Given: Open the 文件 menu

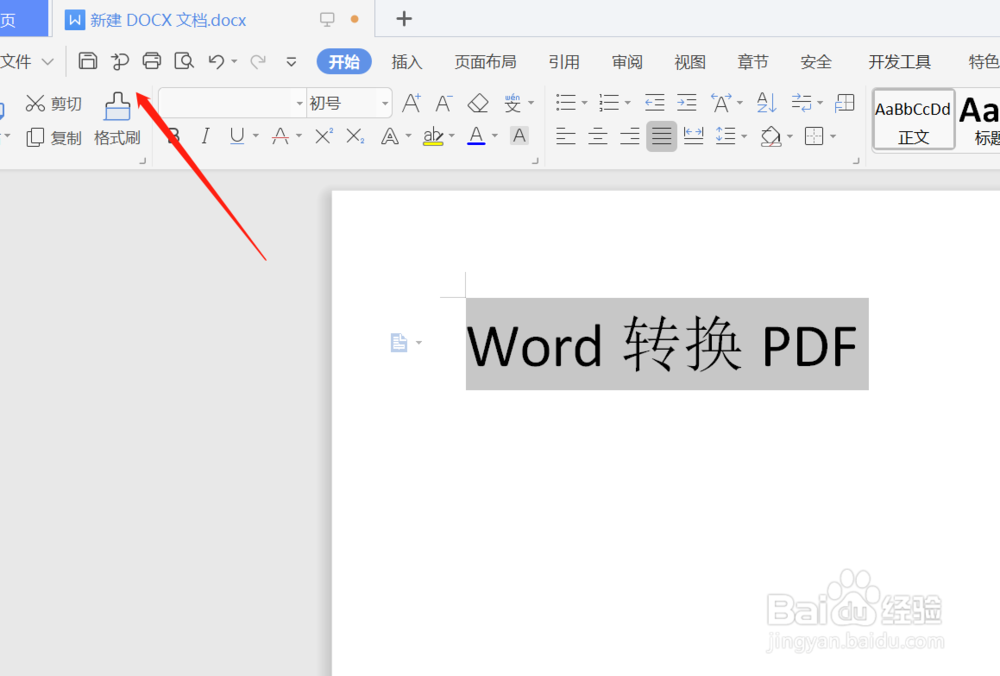Looking at the screenshot, I should [20, 61].
